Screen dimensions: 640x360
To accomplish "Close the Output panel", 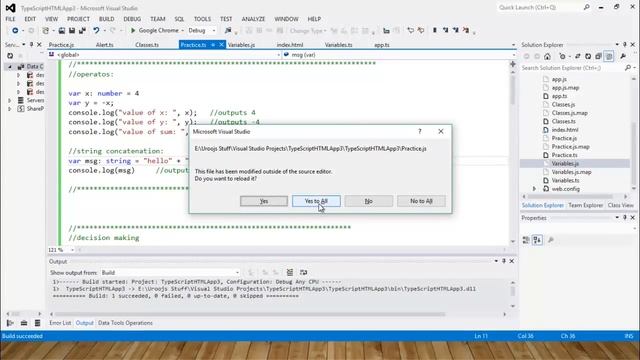I will [x=511, y=261].
